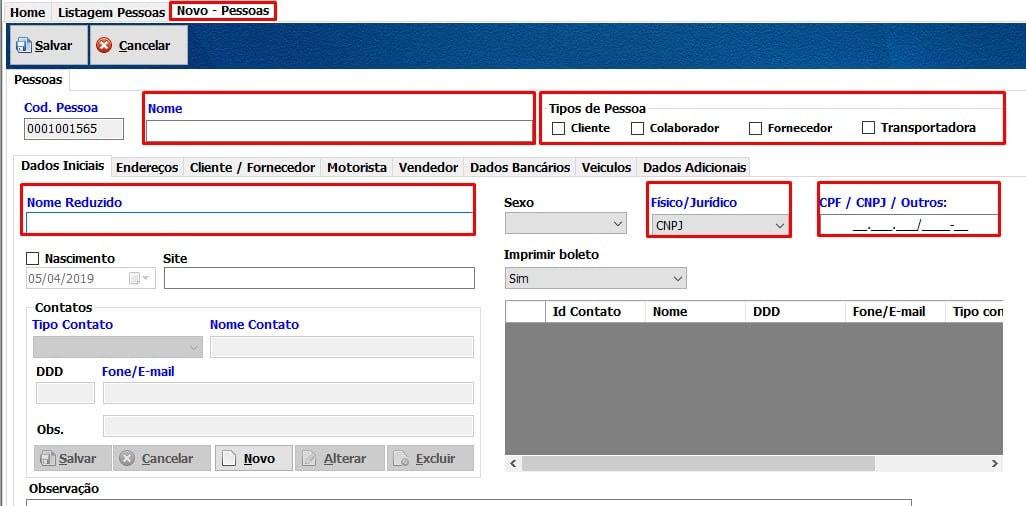This screenshot has height=506, width=1026.
Task: Expand the Sexo dropdown
Action: pos(565,224)
